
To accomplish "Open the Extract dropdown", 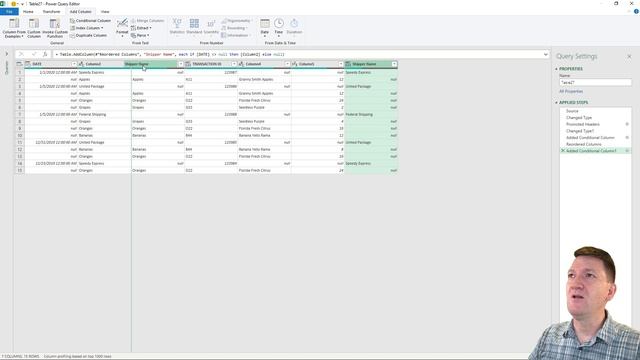I will tap(151, 28).
